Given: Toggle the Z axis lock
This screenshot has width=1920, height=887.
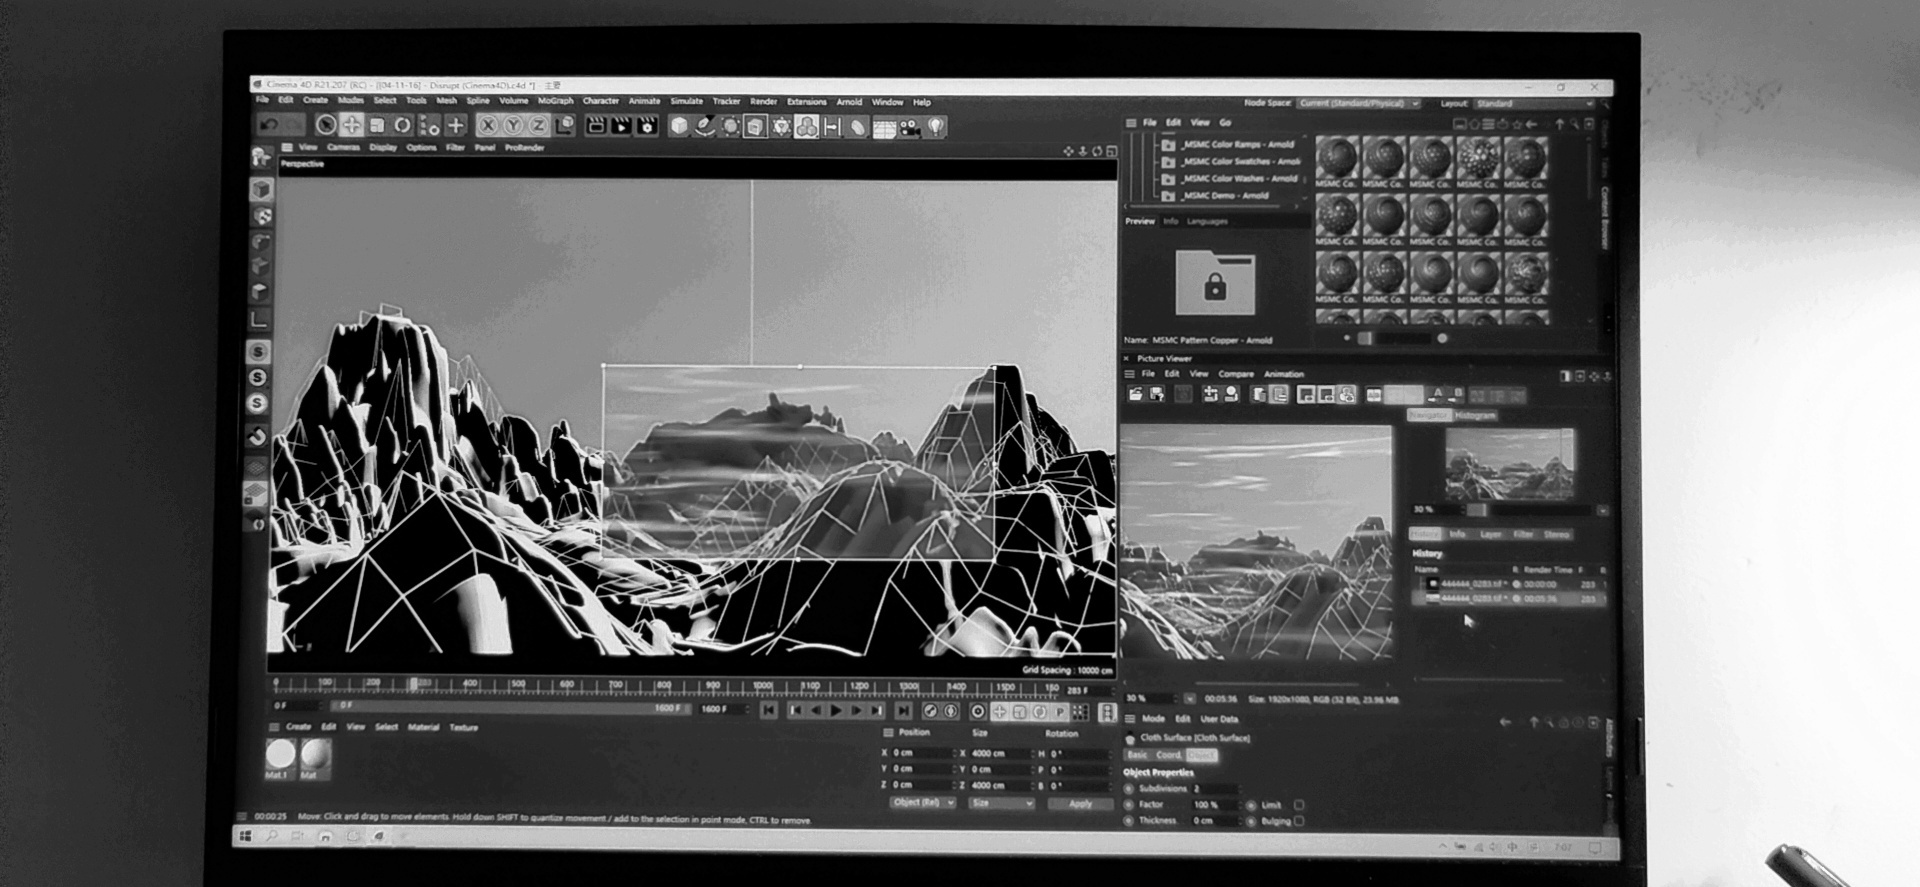Looking at the screenshot, I should (x=538, y=125).
